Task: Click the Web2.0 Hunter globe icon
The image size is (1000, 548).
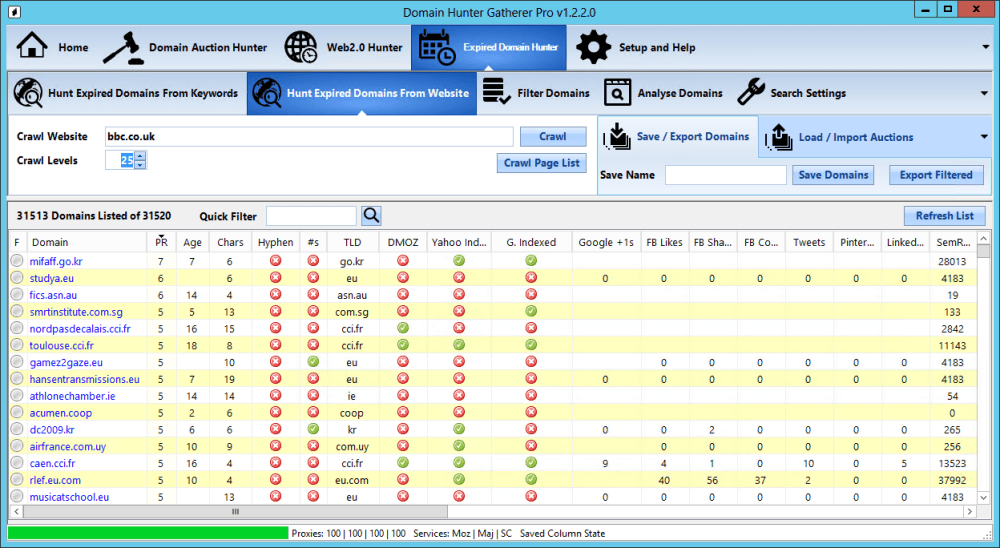Action: click(301, 47)
